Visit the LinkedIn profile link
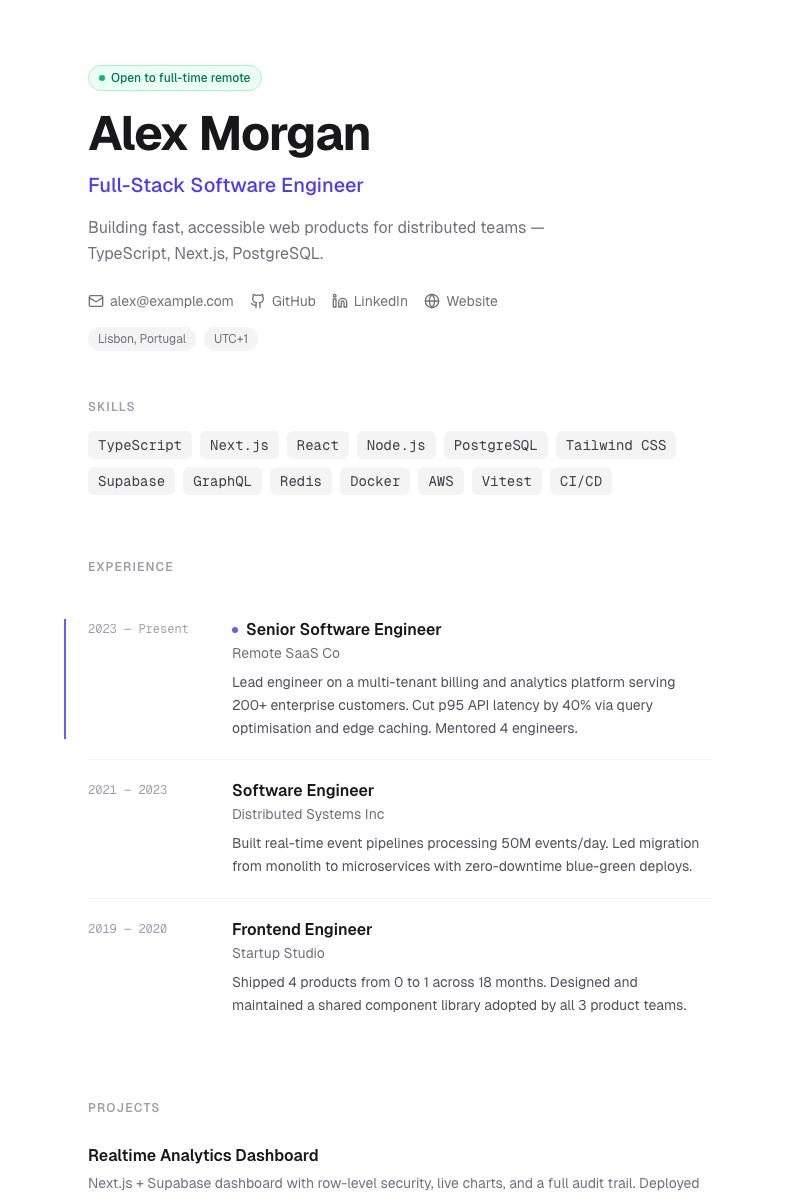The image size is (800, 1200). [x=380, y=301]
